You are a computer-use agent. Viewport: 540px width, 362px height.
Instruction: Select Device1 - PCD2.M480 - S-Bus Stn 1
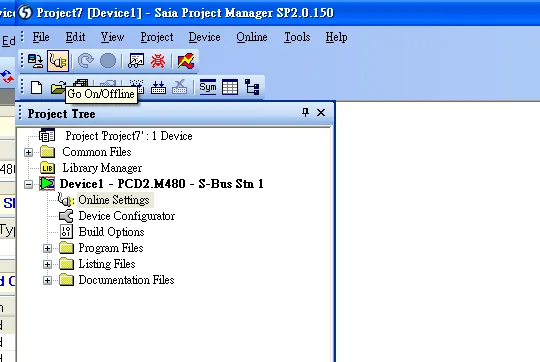162,184
